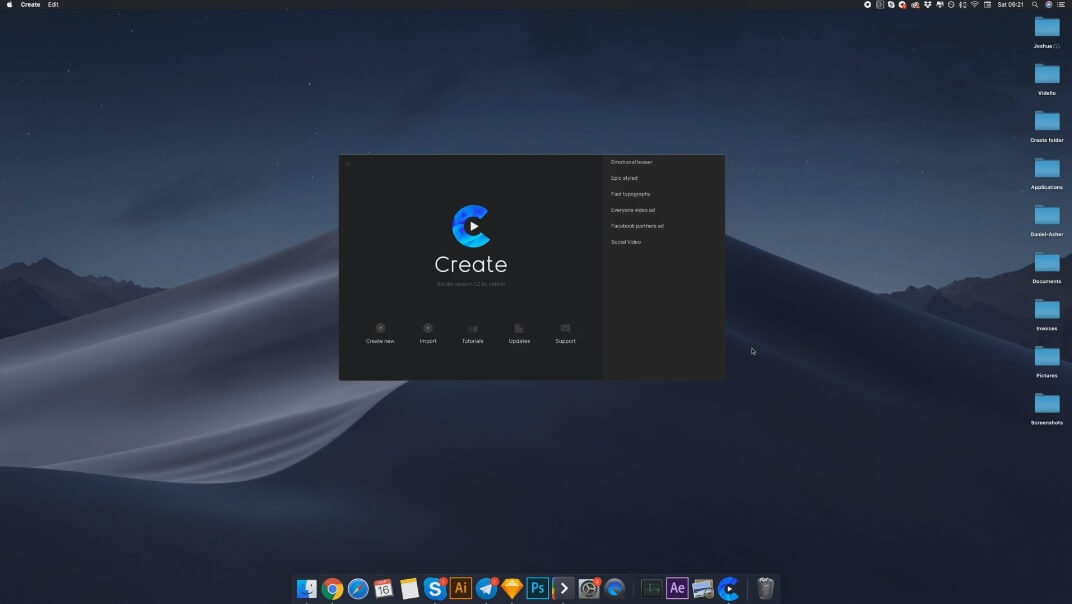The height and width of the screenshot is (604, 1072).
Task: Open Preview app in the dock
Action: [x=703, y=588]
